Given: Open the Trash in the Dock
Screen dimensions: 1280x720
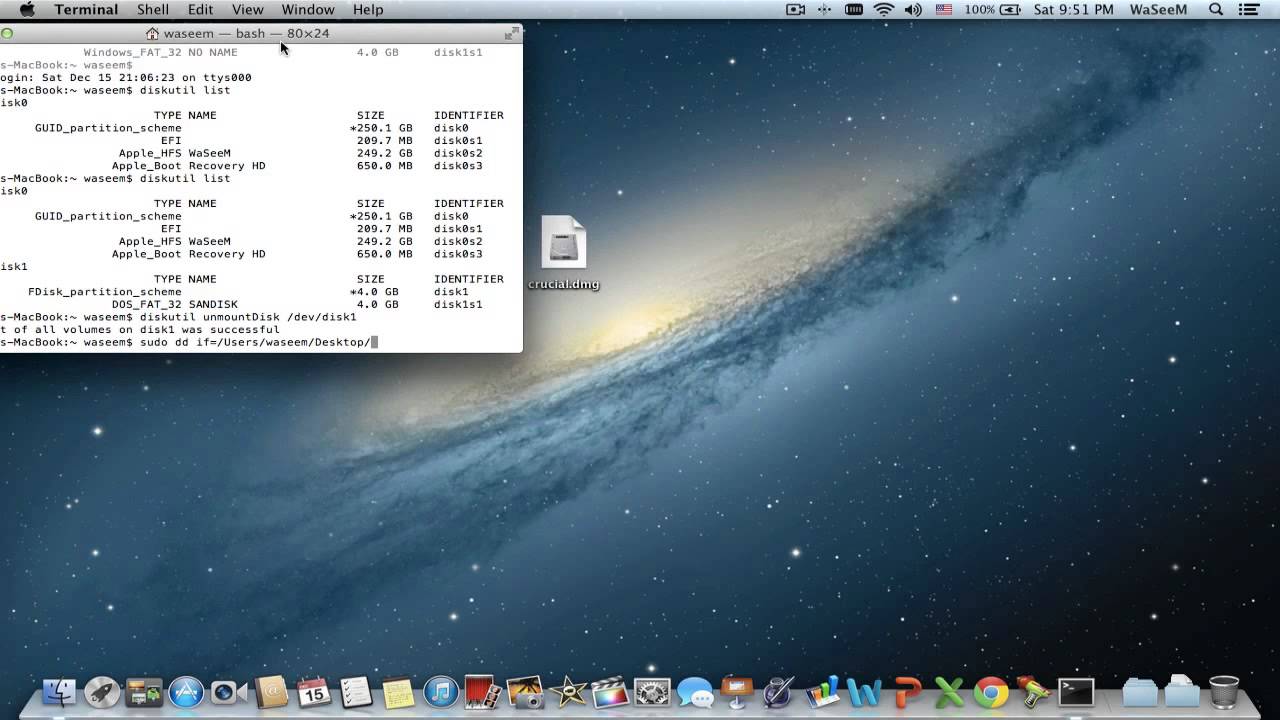Looking at the screenshot, I should 1224,691.
